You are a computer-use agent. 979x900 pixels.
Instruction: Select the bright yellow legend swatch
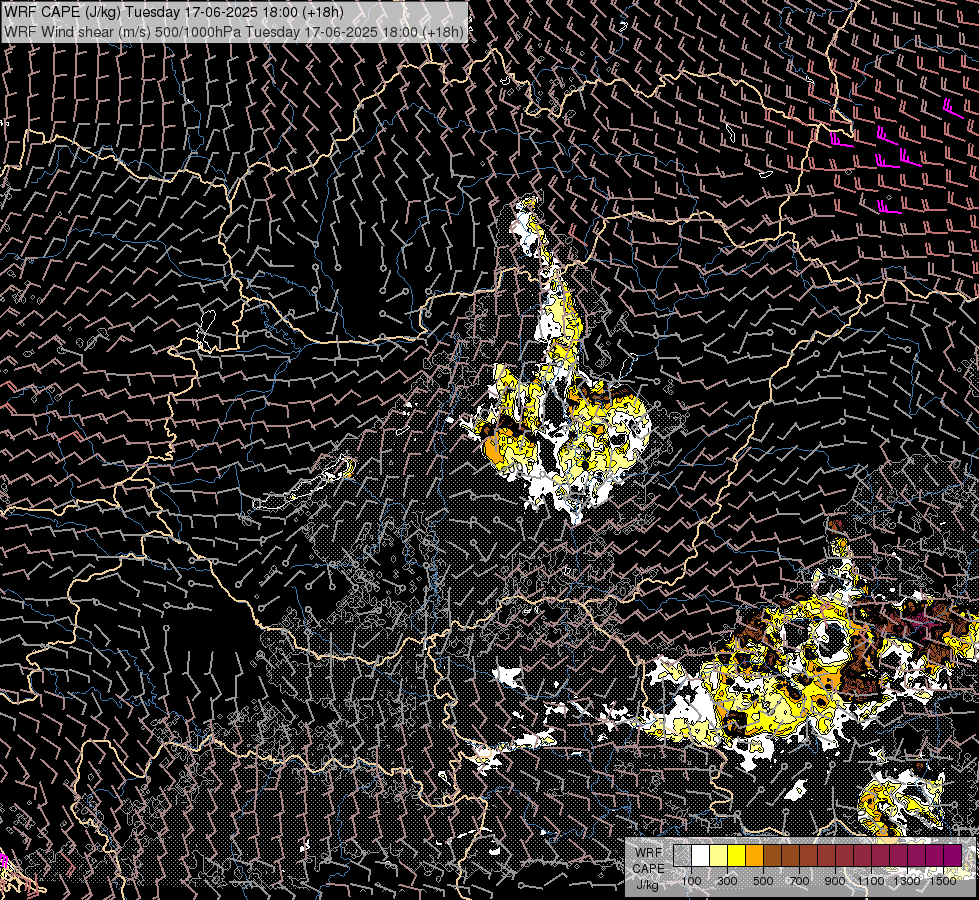click(737, 855)
